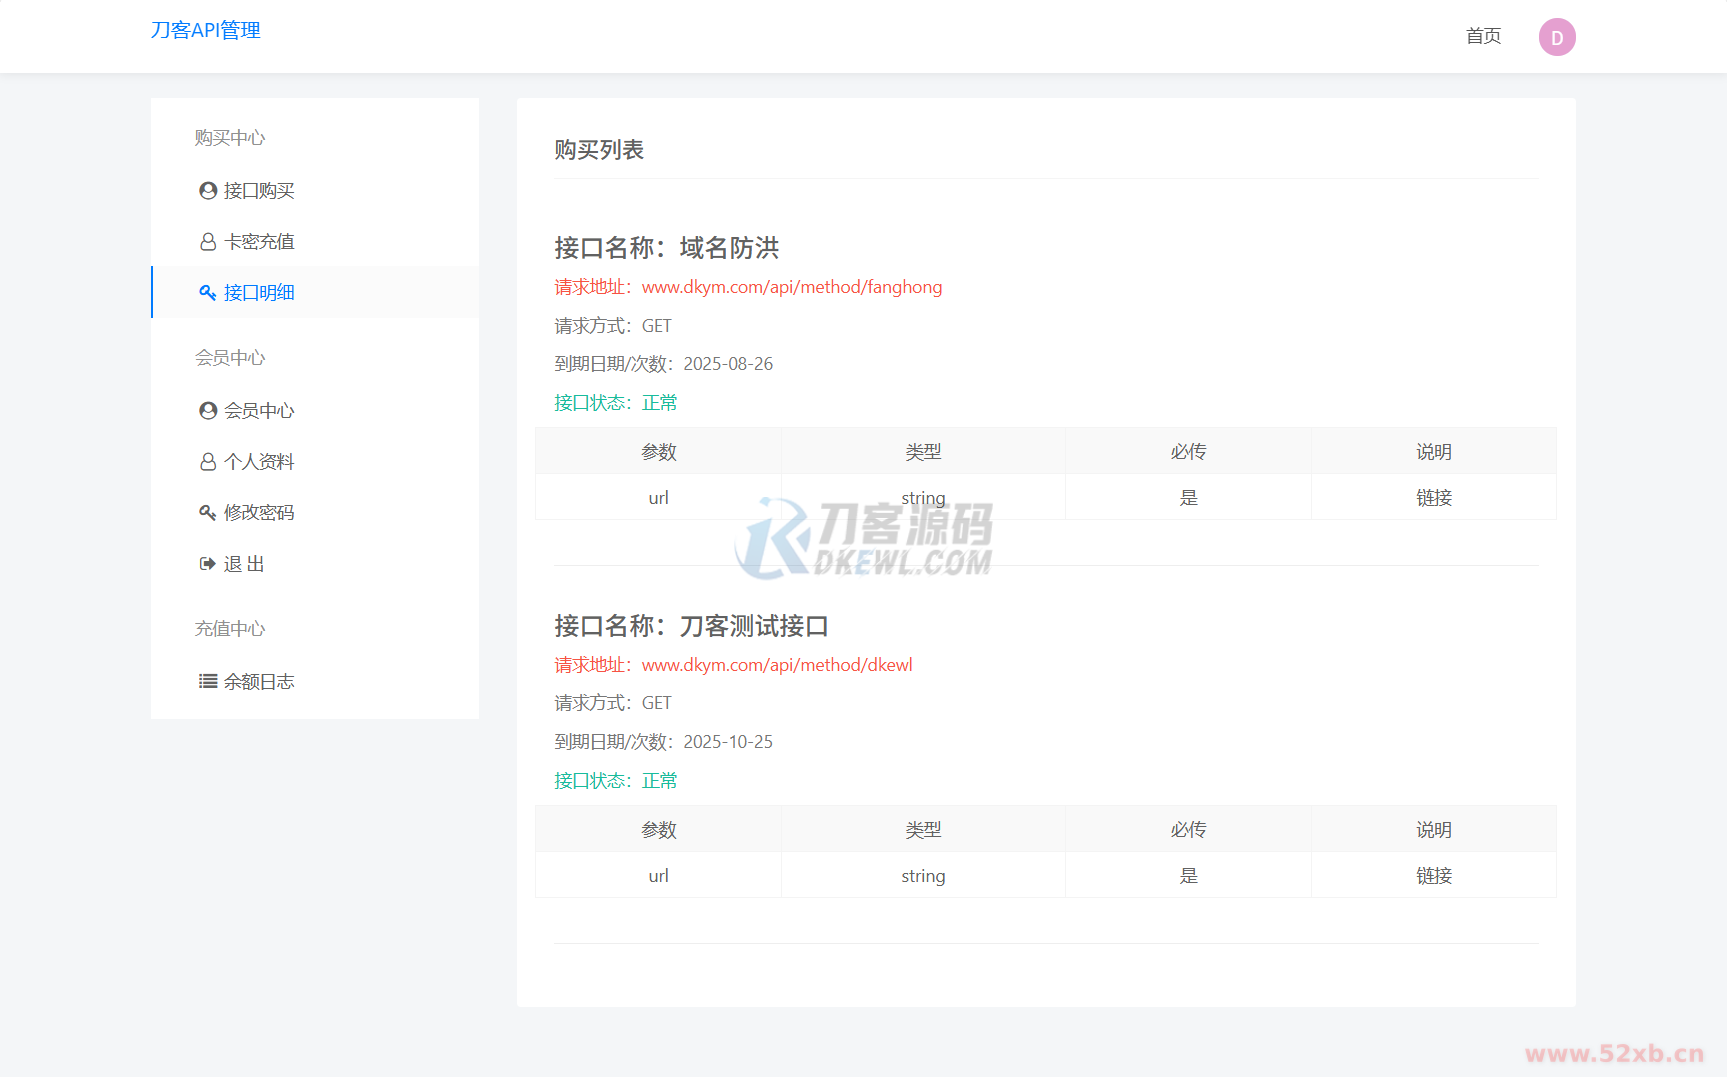Click the key icon beside 修改密码
1727x1077 pixels.
pyautogui.click(x=208, y=513)
